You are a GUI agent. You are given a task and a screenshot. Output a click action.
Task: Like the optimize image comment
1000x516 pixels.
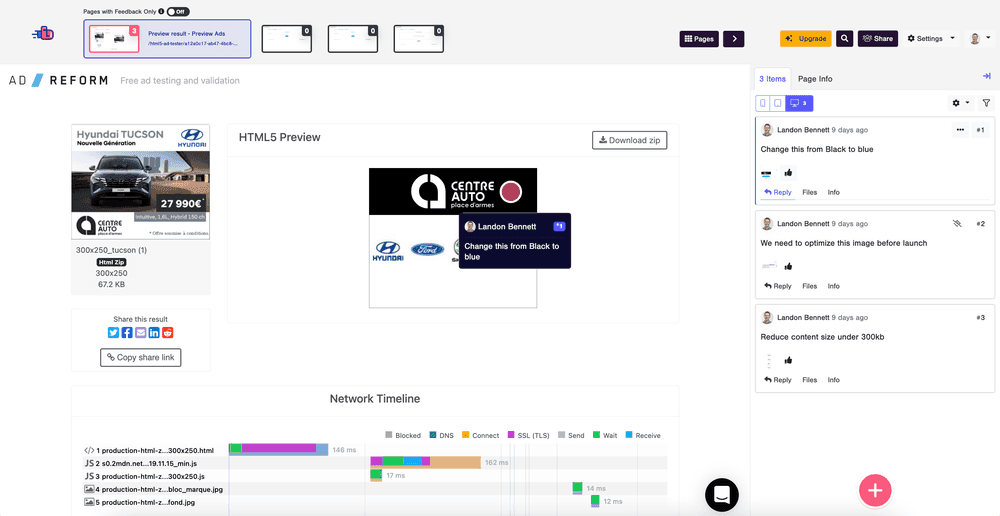point(788,266)
